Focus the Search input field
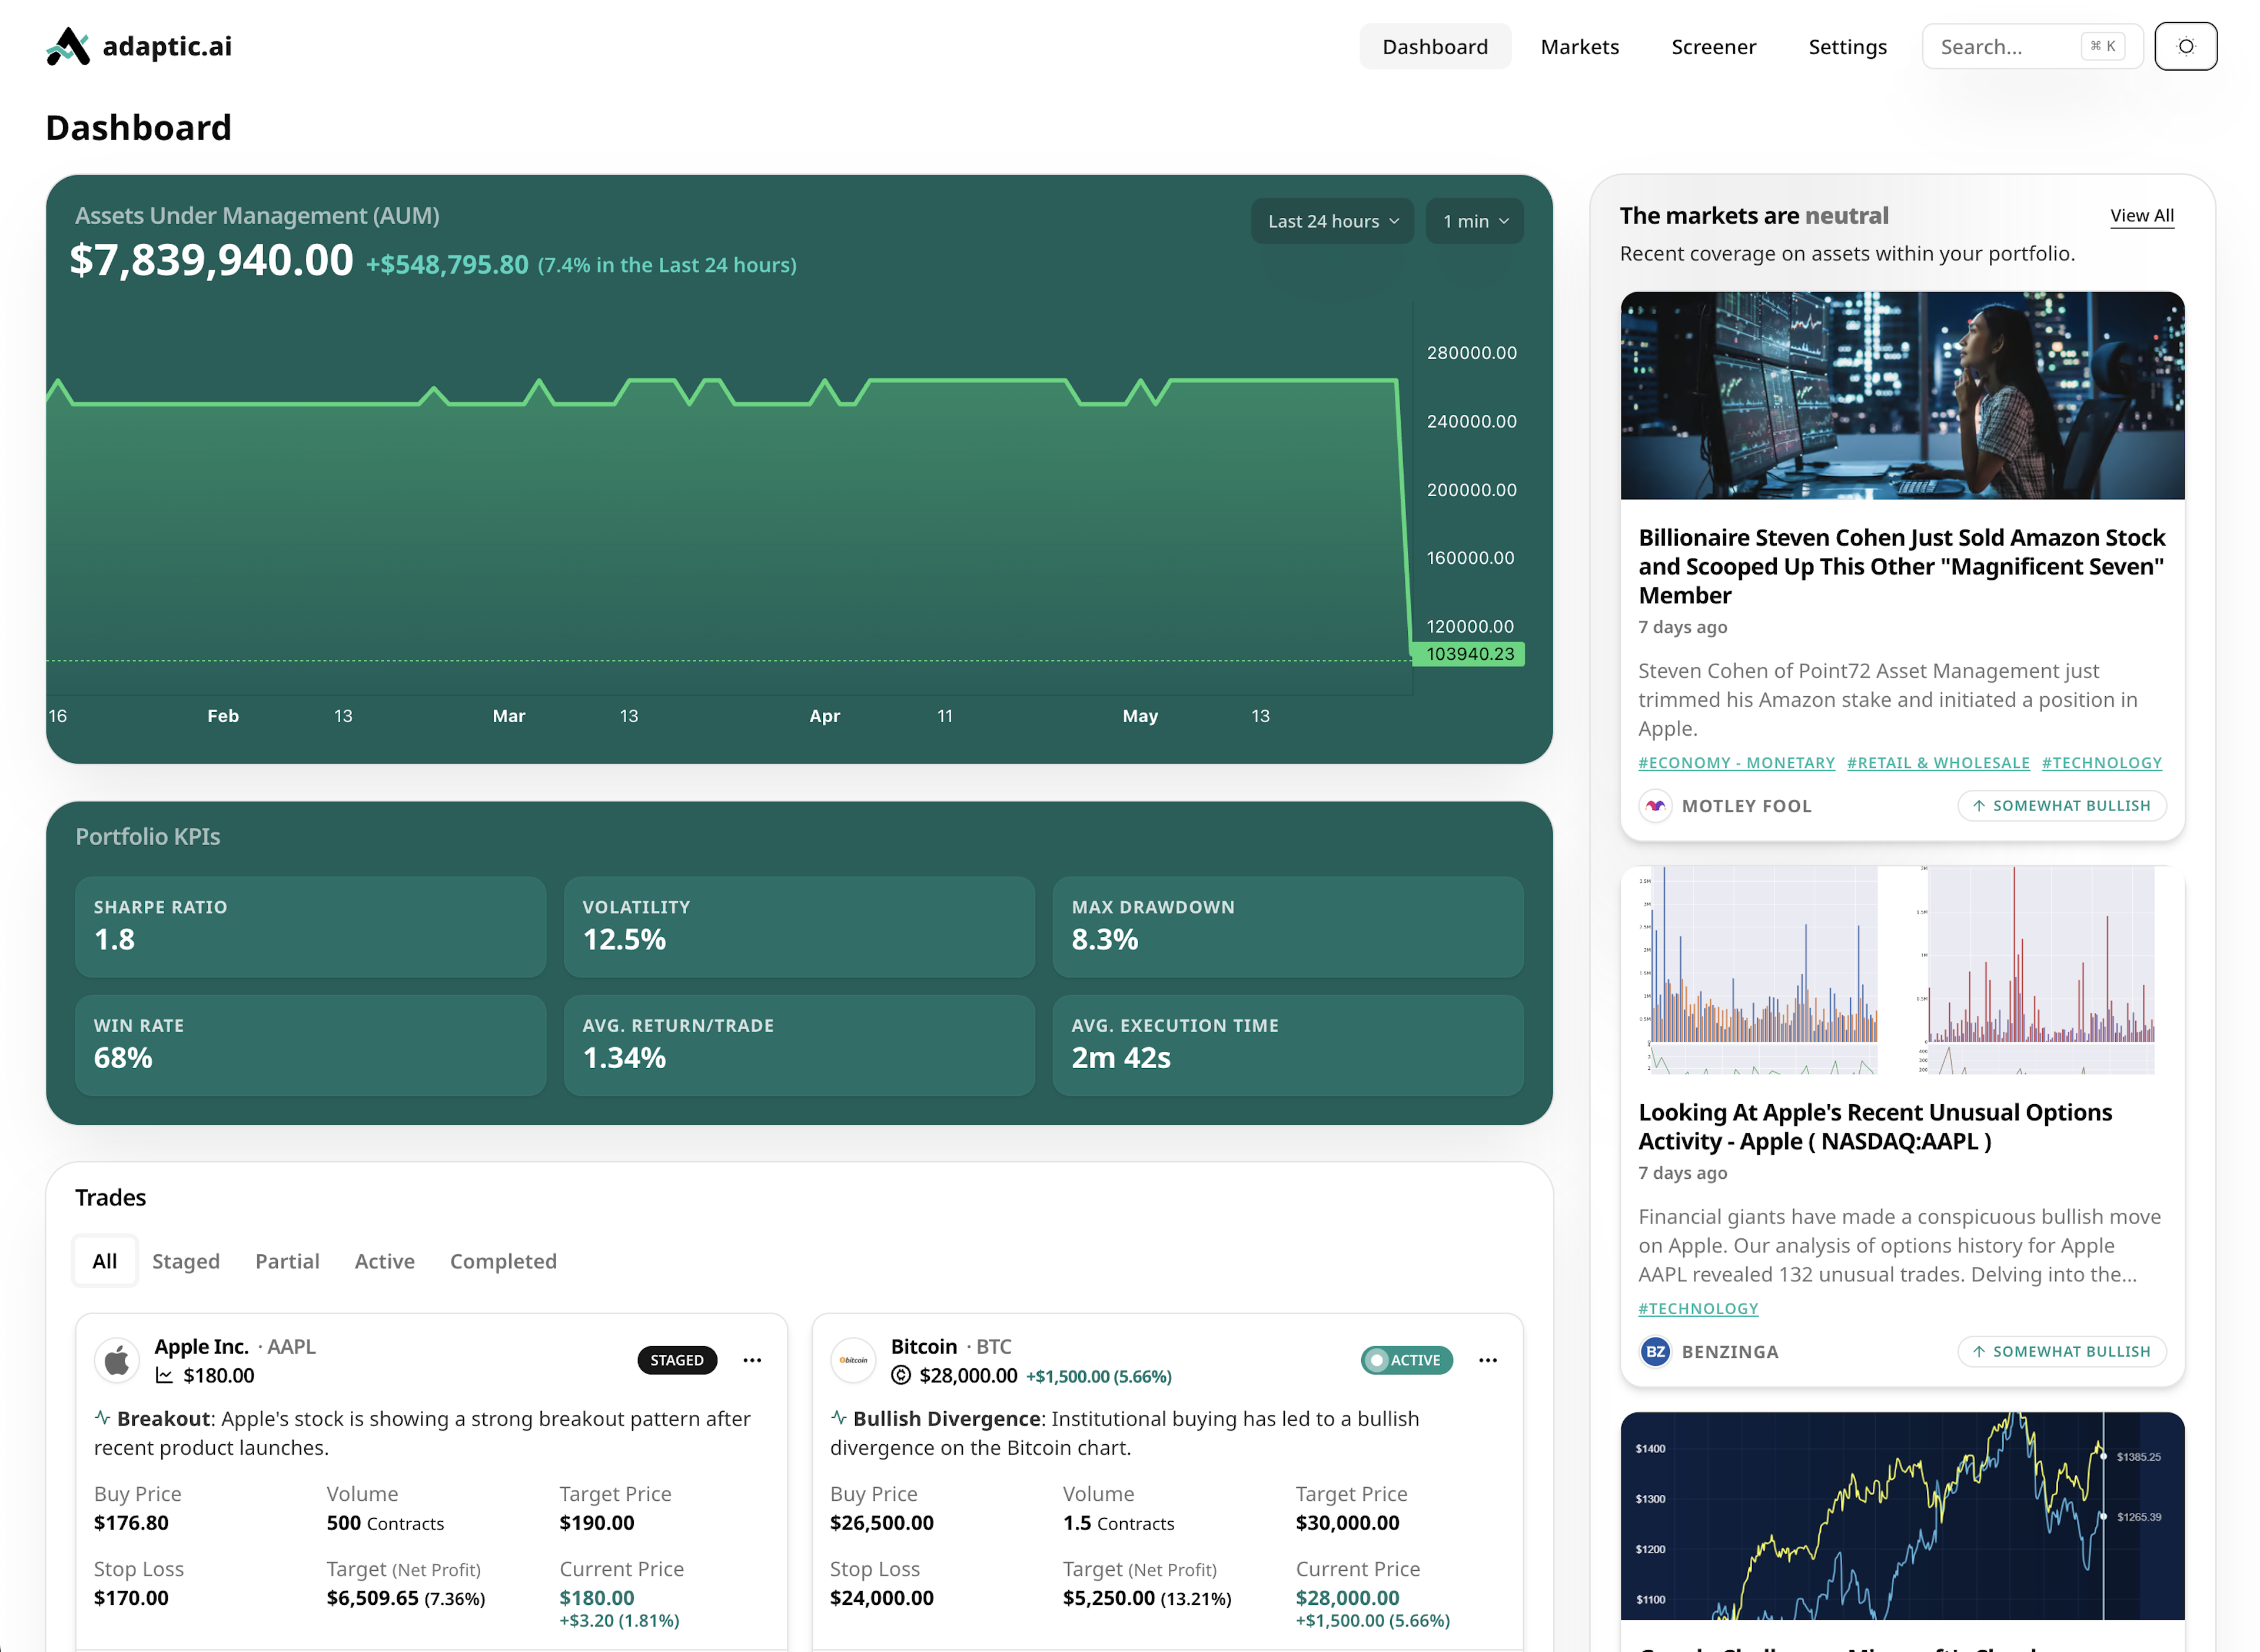This screenshot has height=1652, width=2260. tap(2031, 47)
